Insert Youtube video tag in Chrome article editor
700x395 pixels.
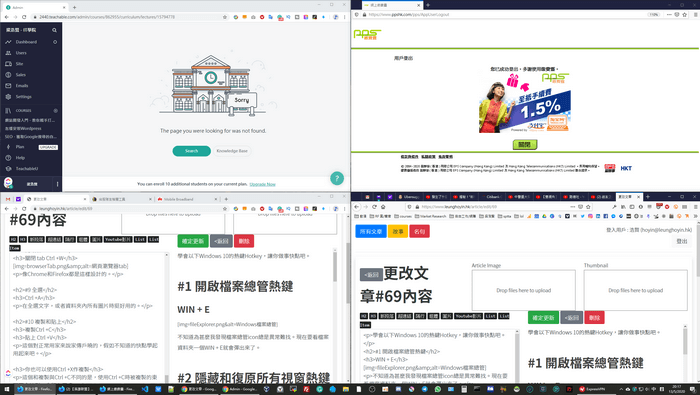tap(118, 240)
